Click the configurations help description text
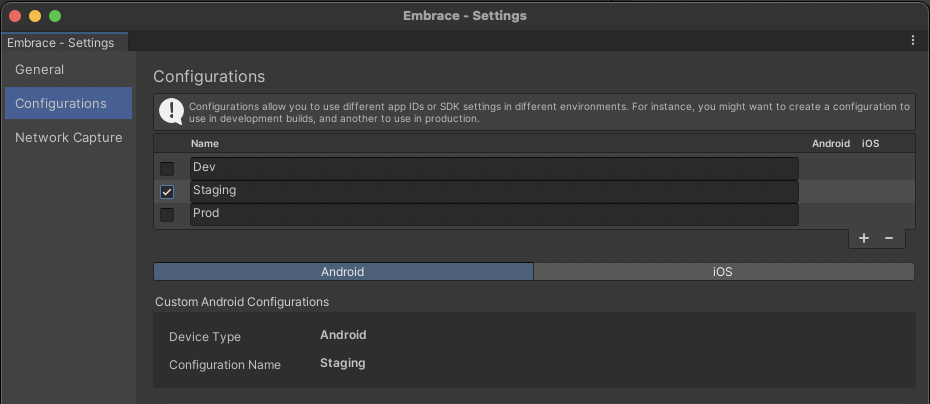The height and width of the screenshot is (404, 930). click(549, 113)
